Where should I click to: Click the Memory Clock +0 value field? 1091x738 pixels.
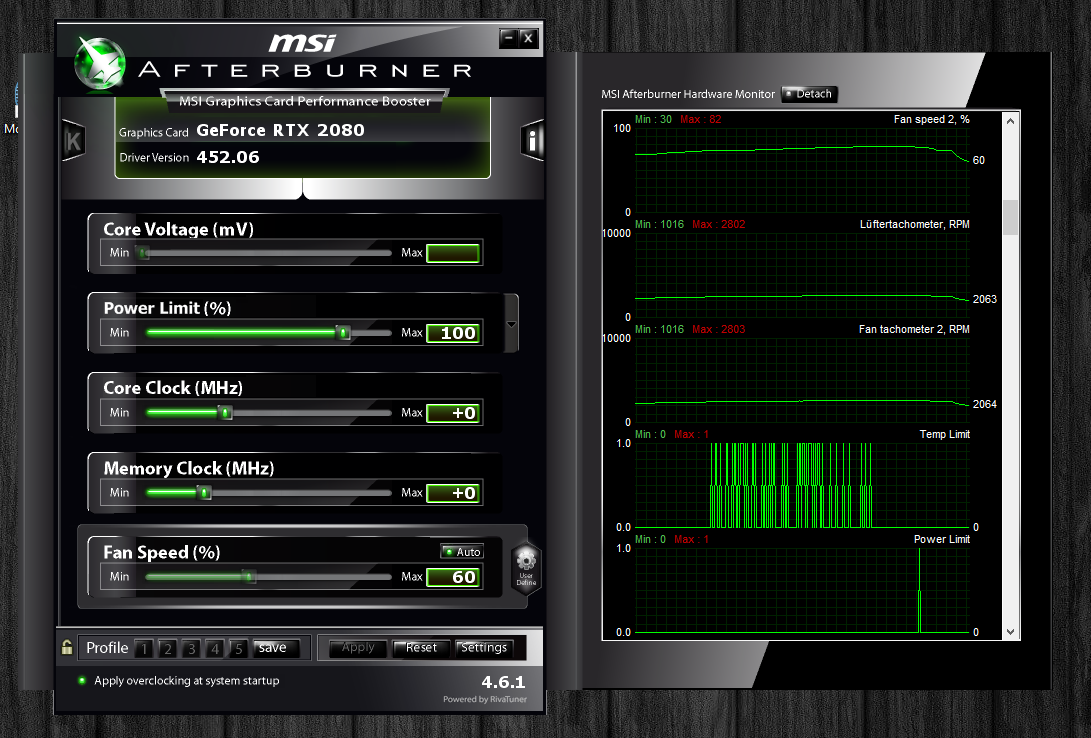453,493
